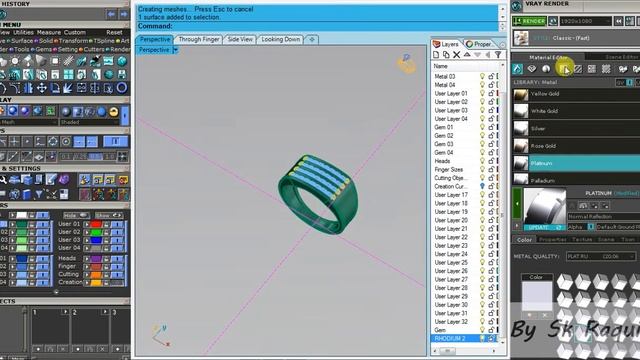Screen dimensions: 640x360
Task: Open the Utilities menu
Action: (24, 32)
